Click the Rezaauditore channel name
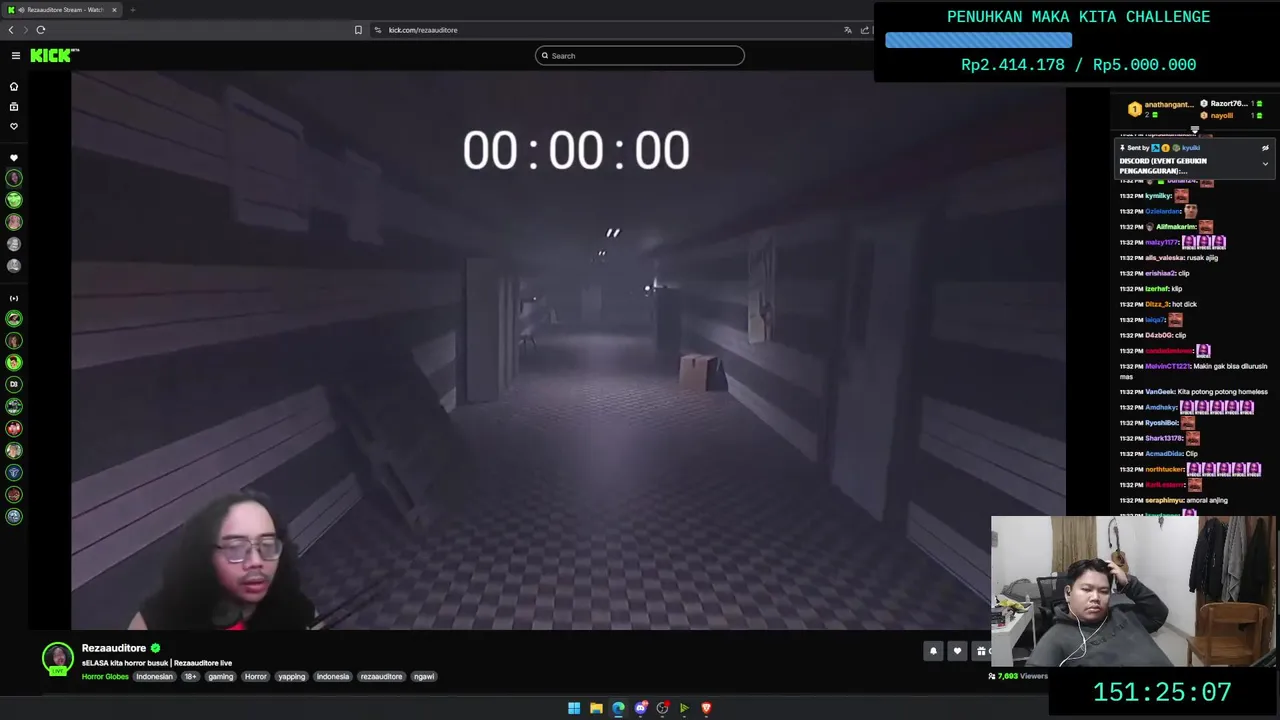Screen dimensions: 1280x720 [x=114, y=648]
